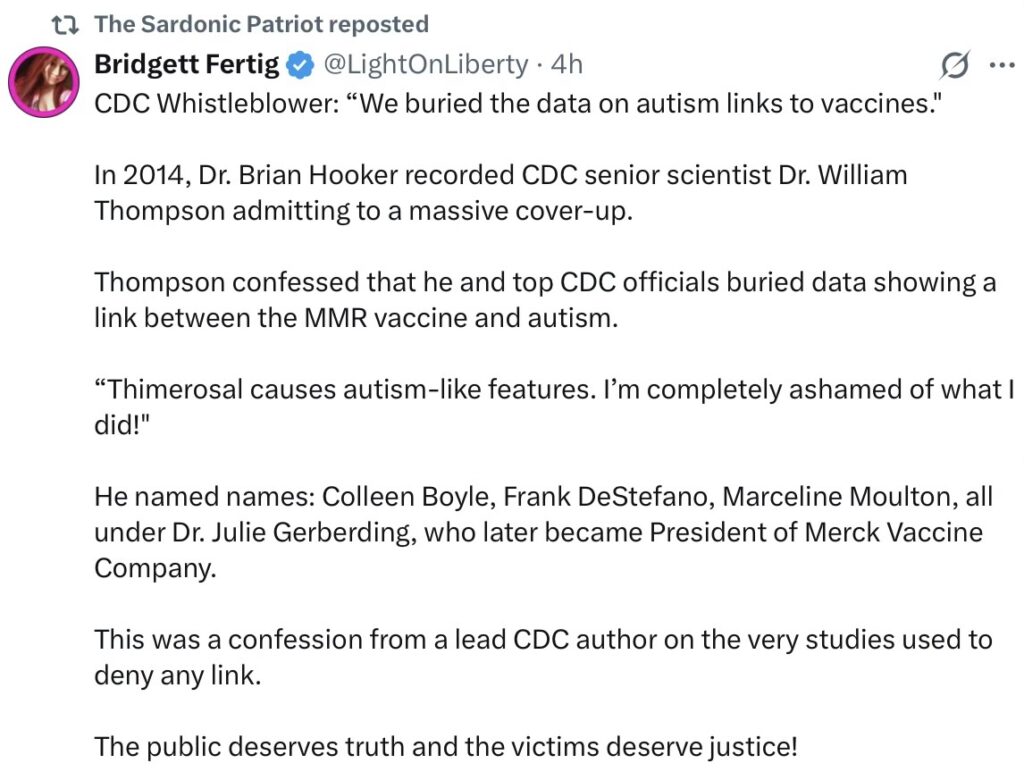Select the "Thompson confessed" paragraph
Image resolution: width=1024 pixels, height=780 pixels.
tap(545, 298)
